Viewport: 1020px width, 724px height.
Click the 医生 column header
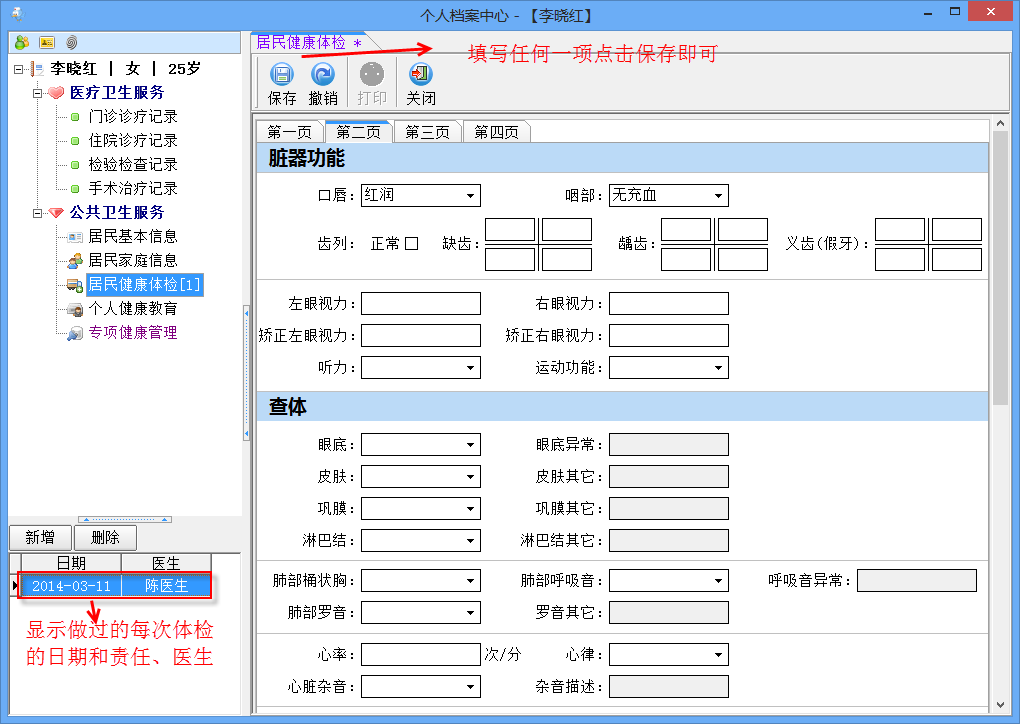click(167, 563)
